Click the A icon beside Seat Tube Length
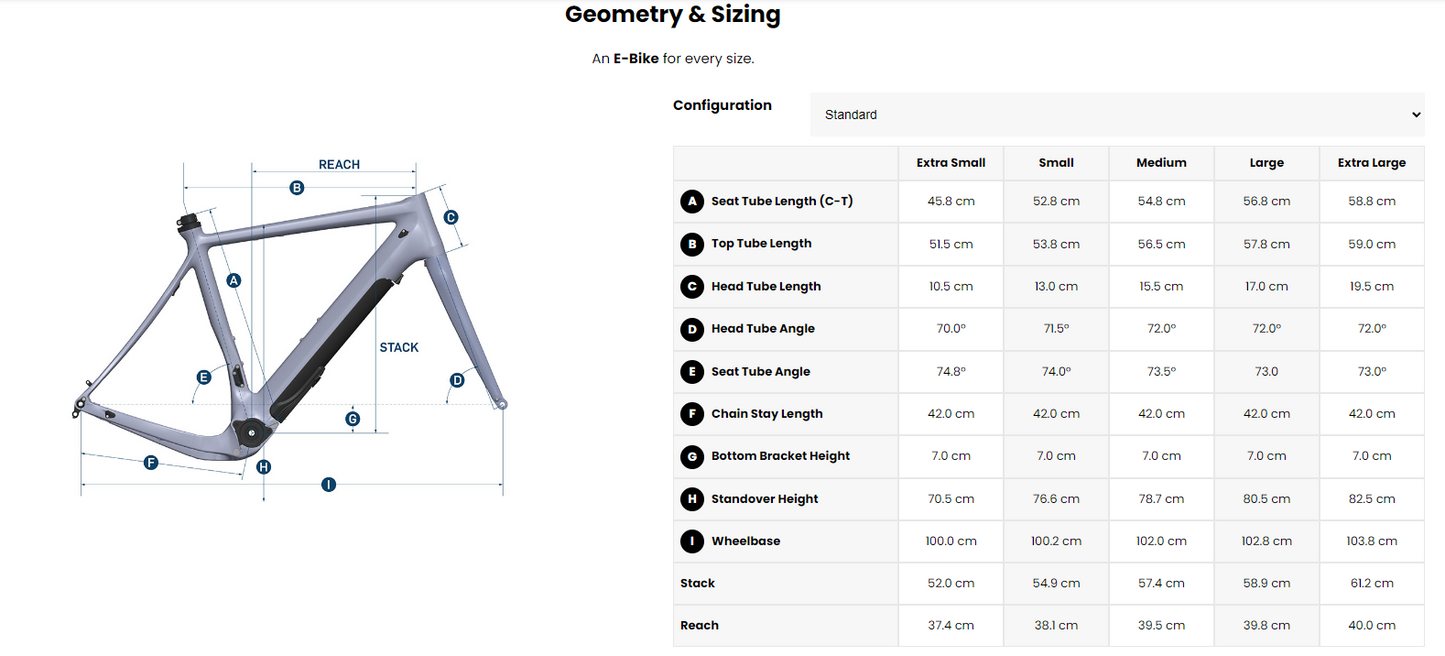The height and width of the screenshot is (656, 1445). [691, 201]
